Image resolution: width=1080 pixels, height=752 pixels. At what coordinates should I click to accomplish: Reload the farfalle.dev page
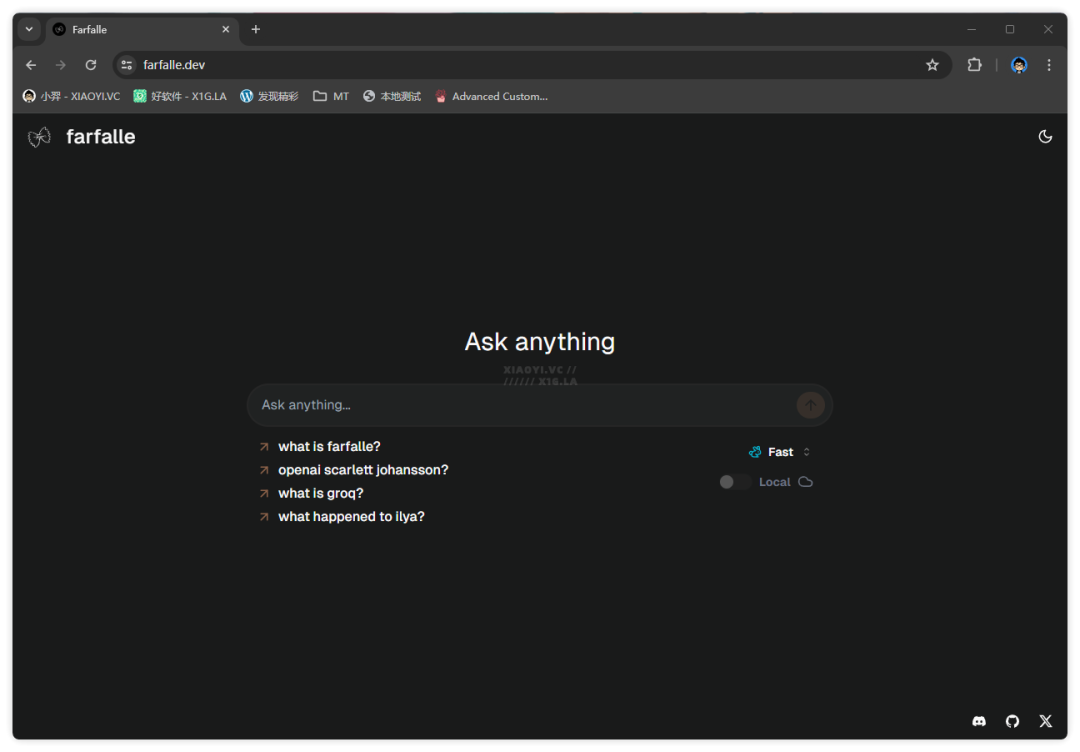click(91, 65)
